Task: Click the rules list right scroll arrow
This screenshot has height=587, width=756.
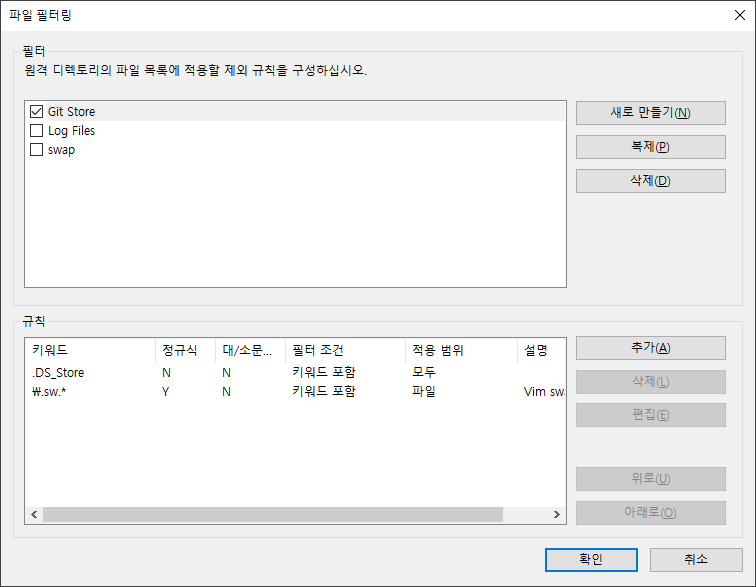Action: coord(556,515)
